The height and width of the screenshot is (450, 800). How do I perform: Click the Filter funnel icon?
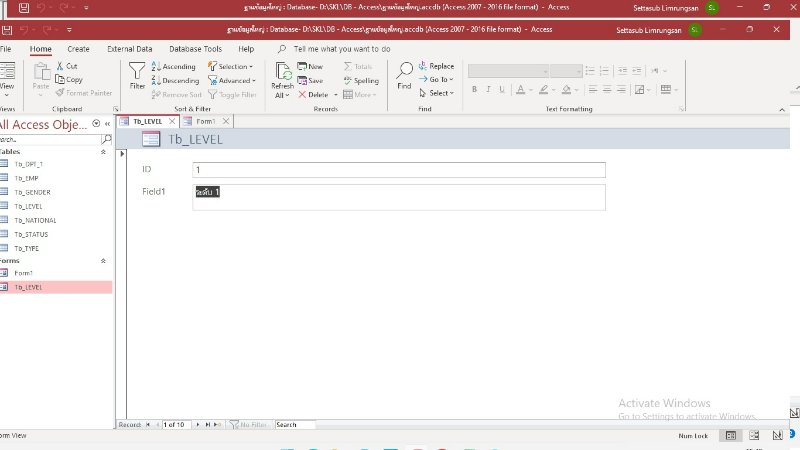pos(137,75)
